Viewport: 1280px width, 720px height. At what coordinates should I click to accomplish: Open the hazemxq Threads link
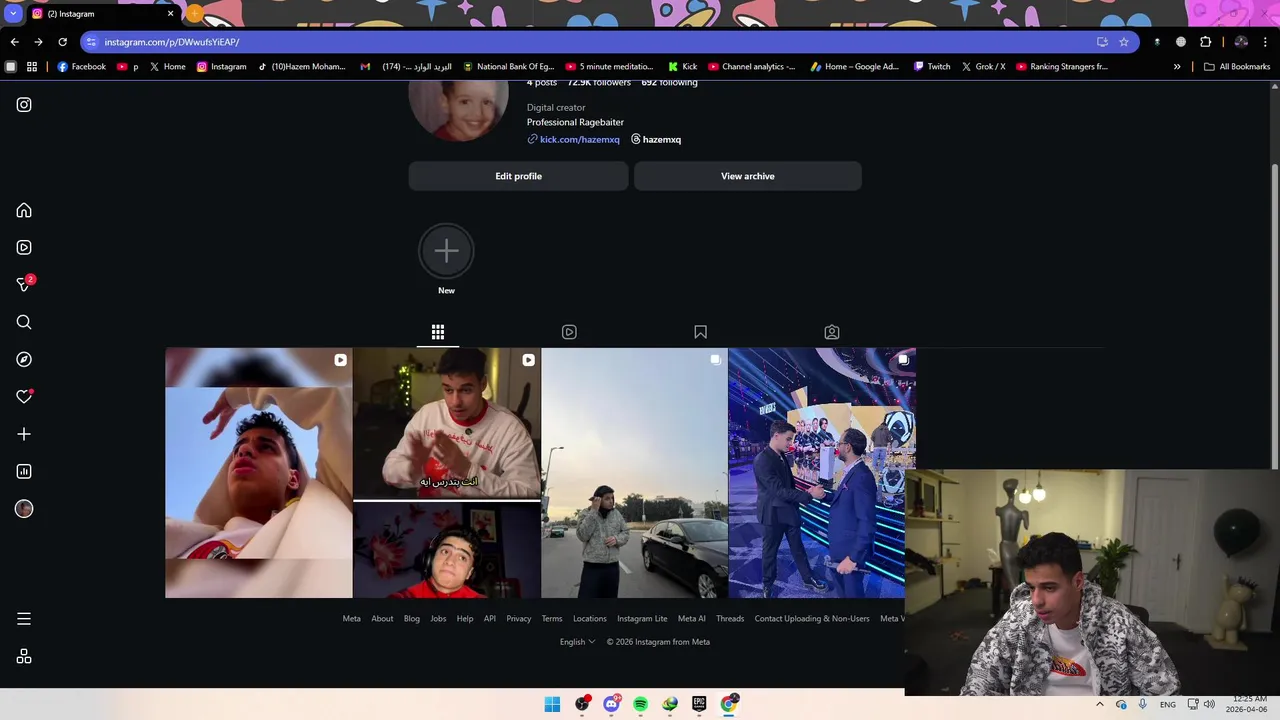point(656,140)
